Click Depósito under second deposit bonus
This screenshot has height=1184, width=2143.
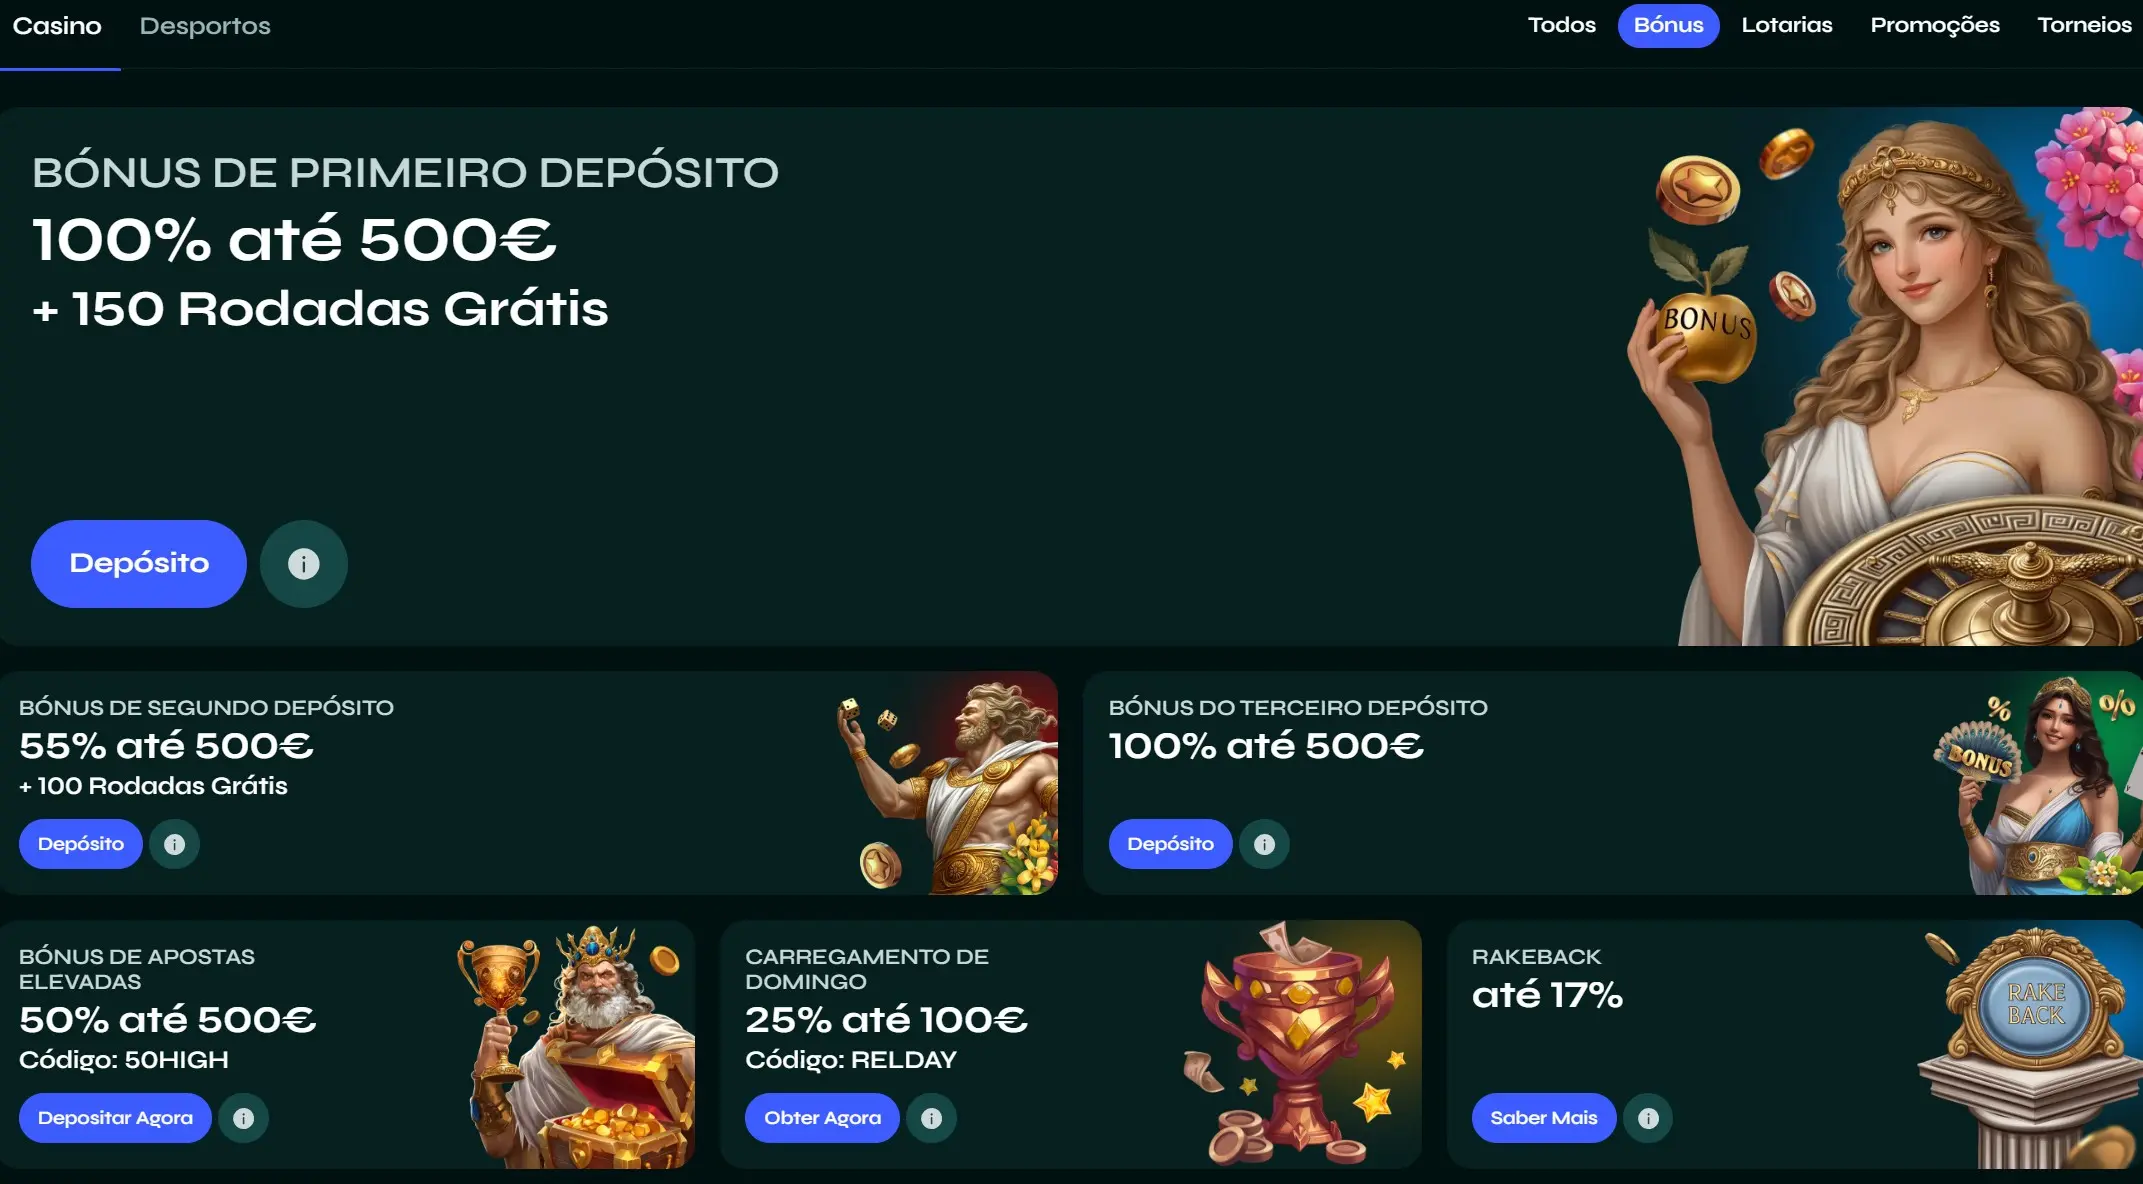[x=81, y=844]
